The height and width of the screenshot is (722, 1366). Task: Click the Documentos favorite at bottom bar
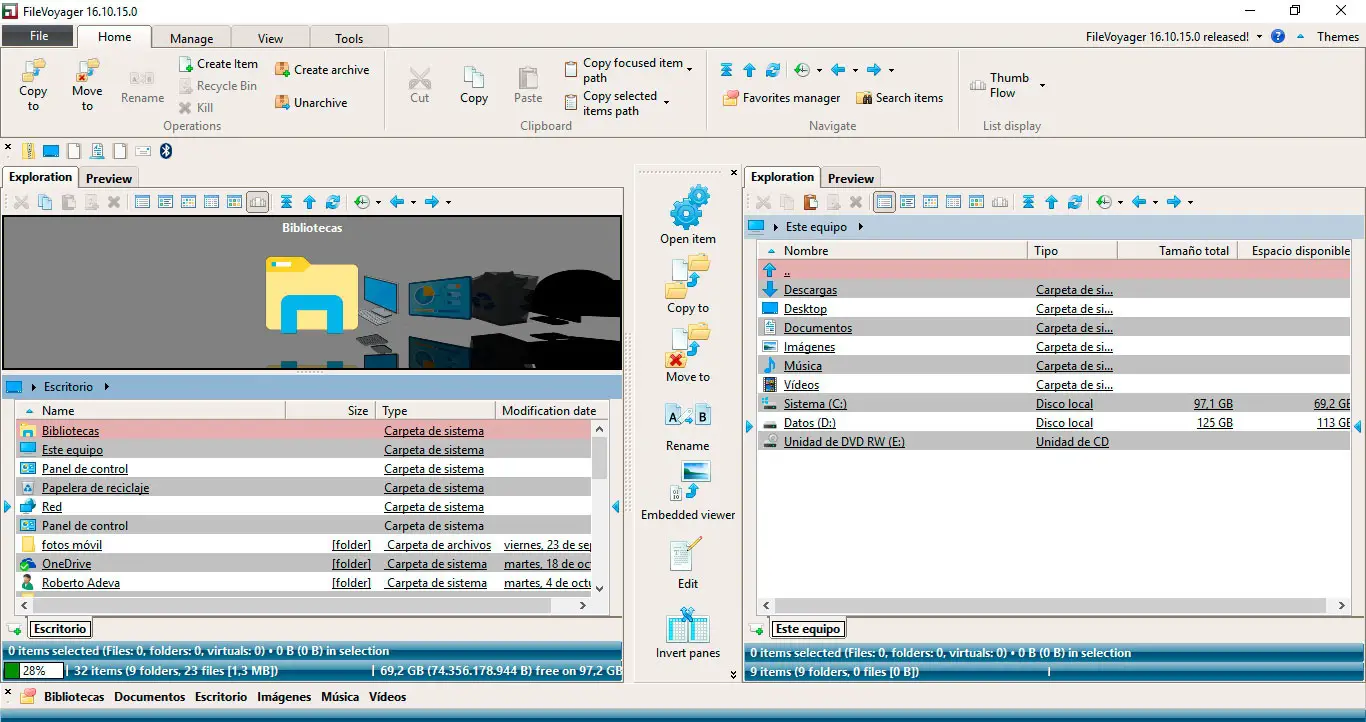coord(149,697)
